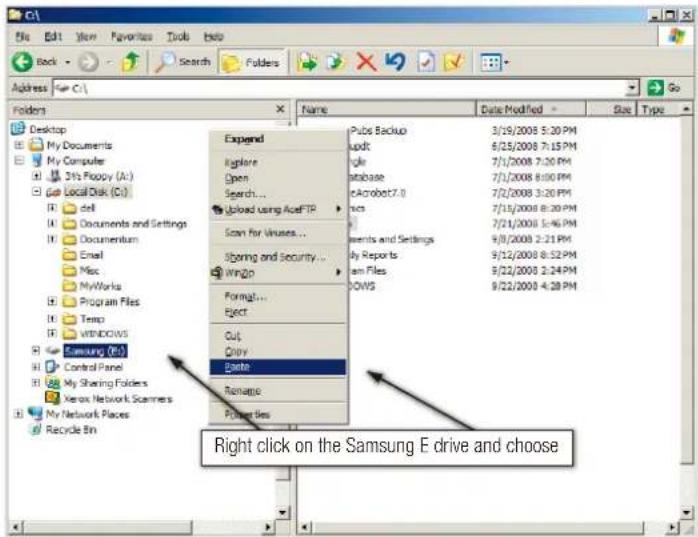
Task: Select the Temp folder in tree
Action: click(92, 319)
